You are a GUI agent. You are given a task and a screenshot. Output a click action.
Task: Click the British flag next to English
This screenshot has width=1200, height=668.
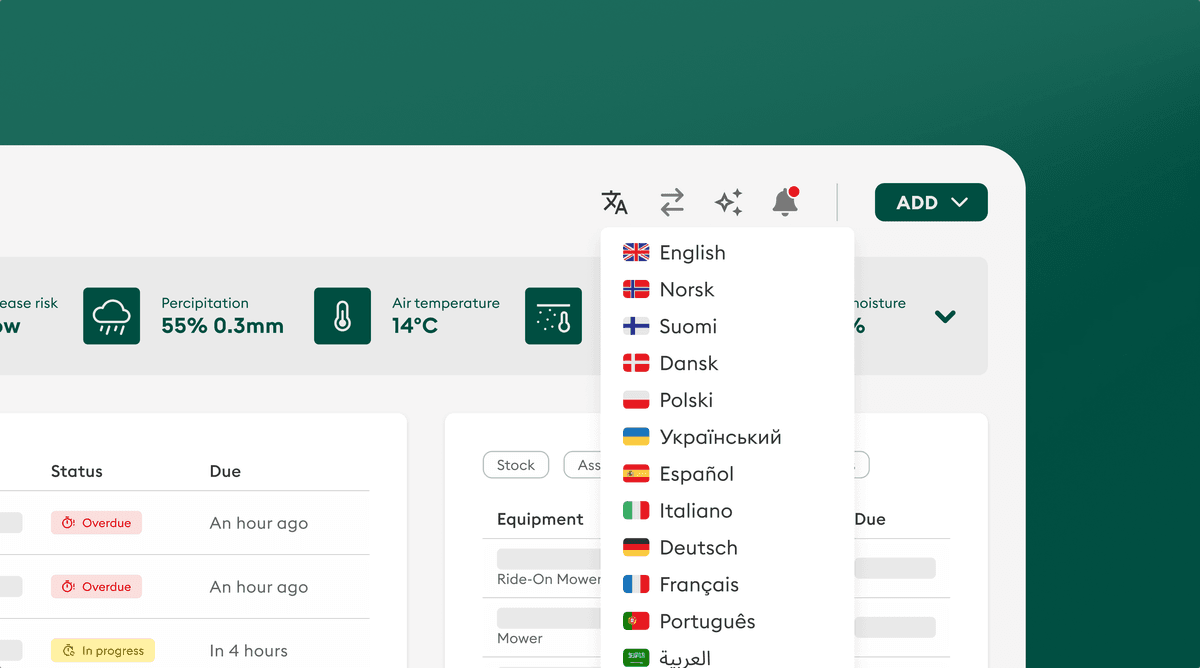[636, 252]
